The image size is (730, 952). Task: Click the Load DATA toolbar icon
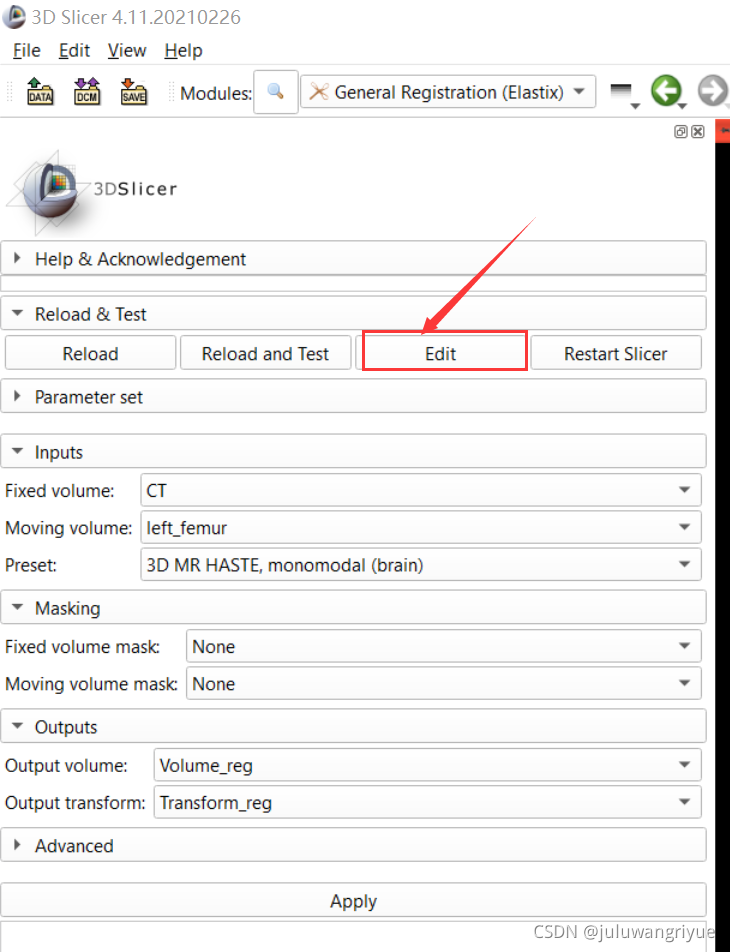40,92
